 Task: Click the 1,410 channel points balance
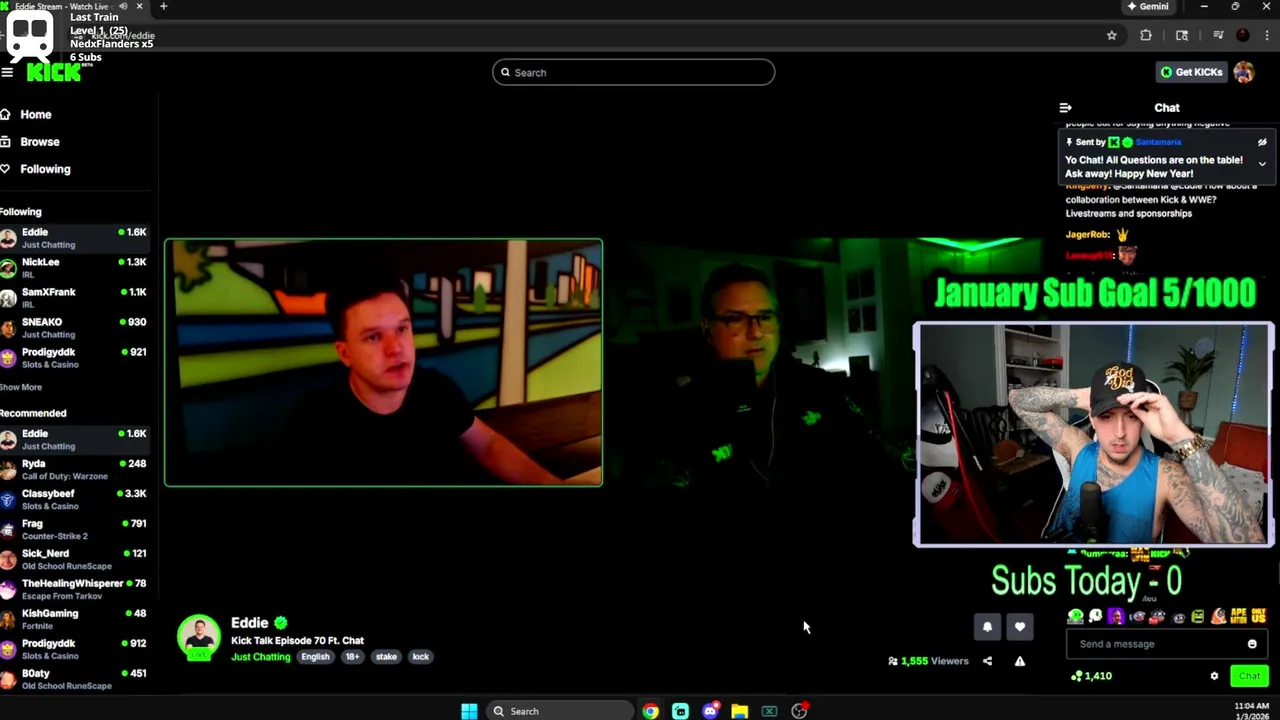(x=1091, y=676)
